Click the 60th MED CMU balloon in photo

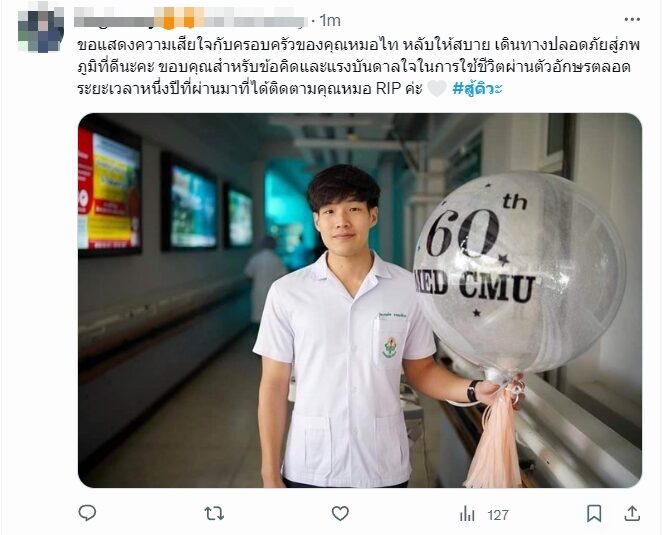(x=519, y=271)
